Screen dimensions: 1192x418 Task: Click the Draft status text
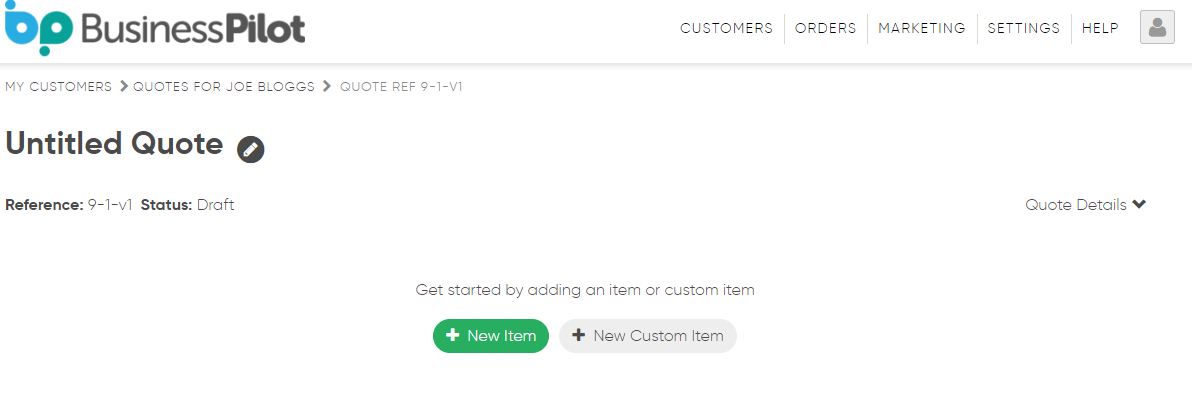[x=215, y=205]
